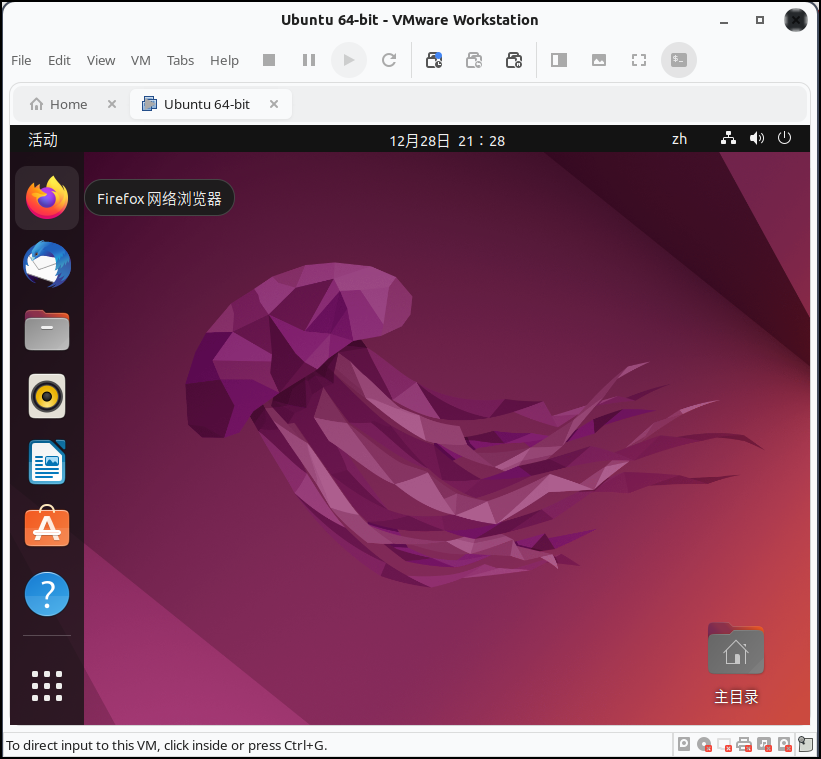Toggle the library sidebar panel
Image resolution: width=821 pixels, height=759 pixels.
pos(559,60)
